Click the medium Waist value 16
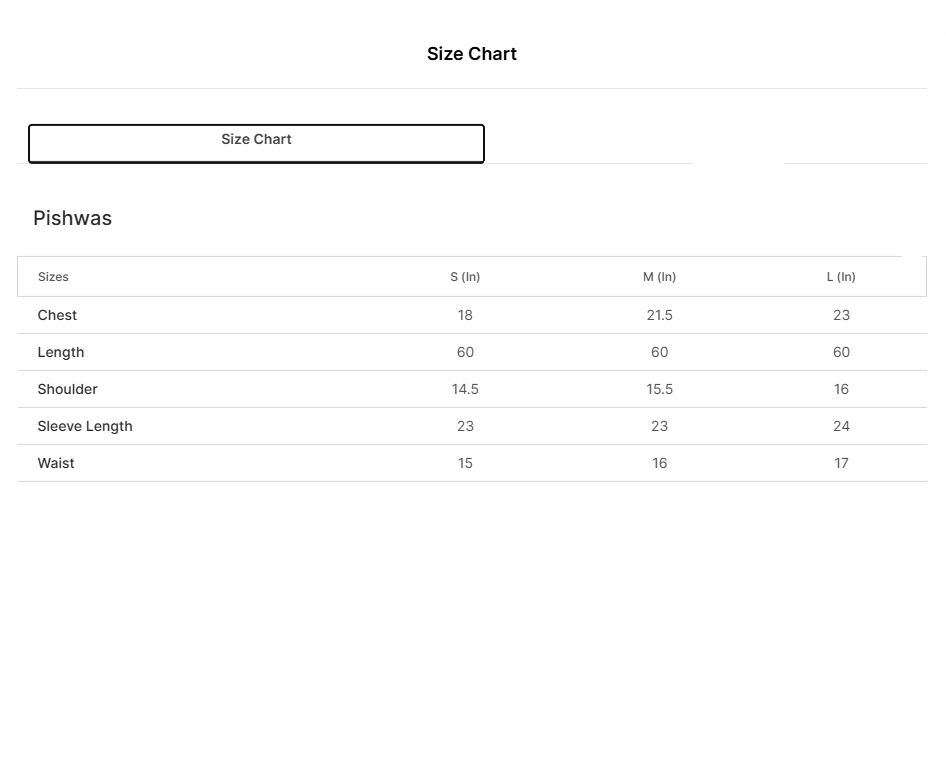Viewport: 946px width, 781px height. pyautogui.click(x=659, y=463)
